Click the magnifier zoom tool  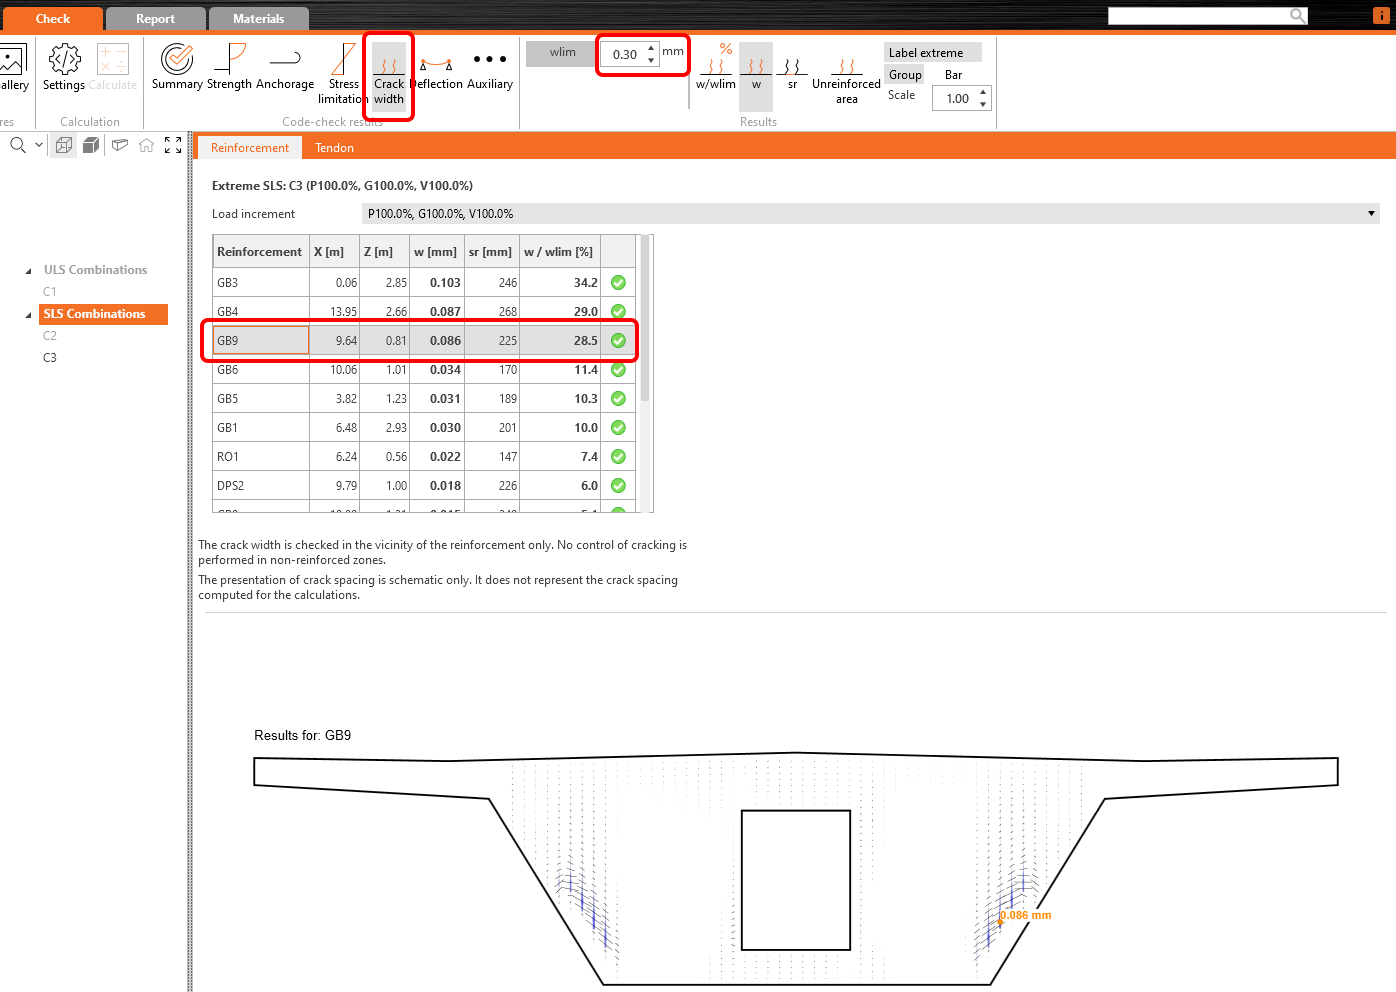click(18, 145)
